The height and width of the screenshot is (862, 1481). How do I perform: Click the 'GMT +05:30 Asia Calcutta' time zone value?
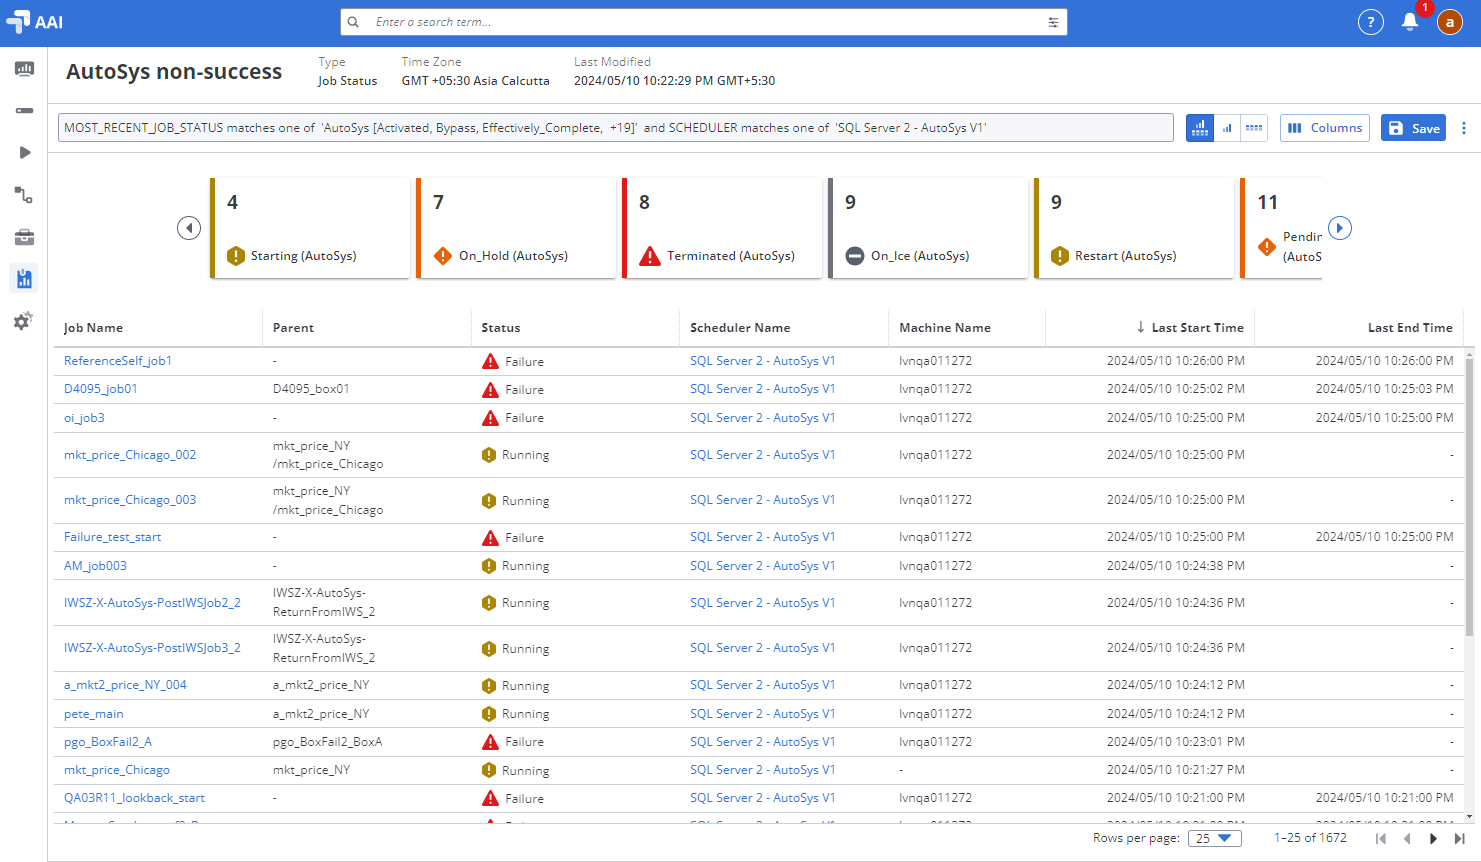coord(476,81)
